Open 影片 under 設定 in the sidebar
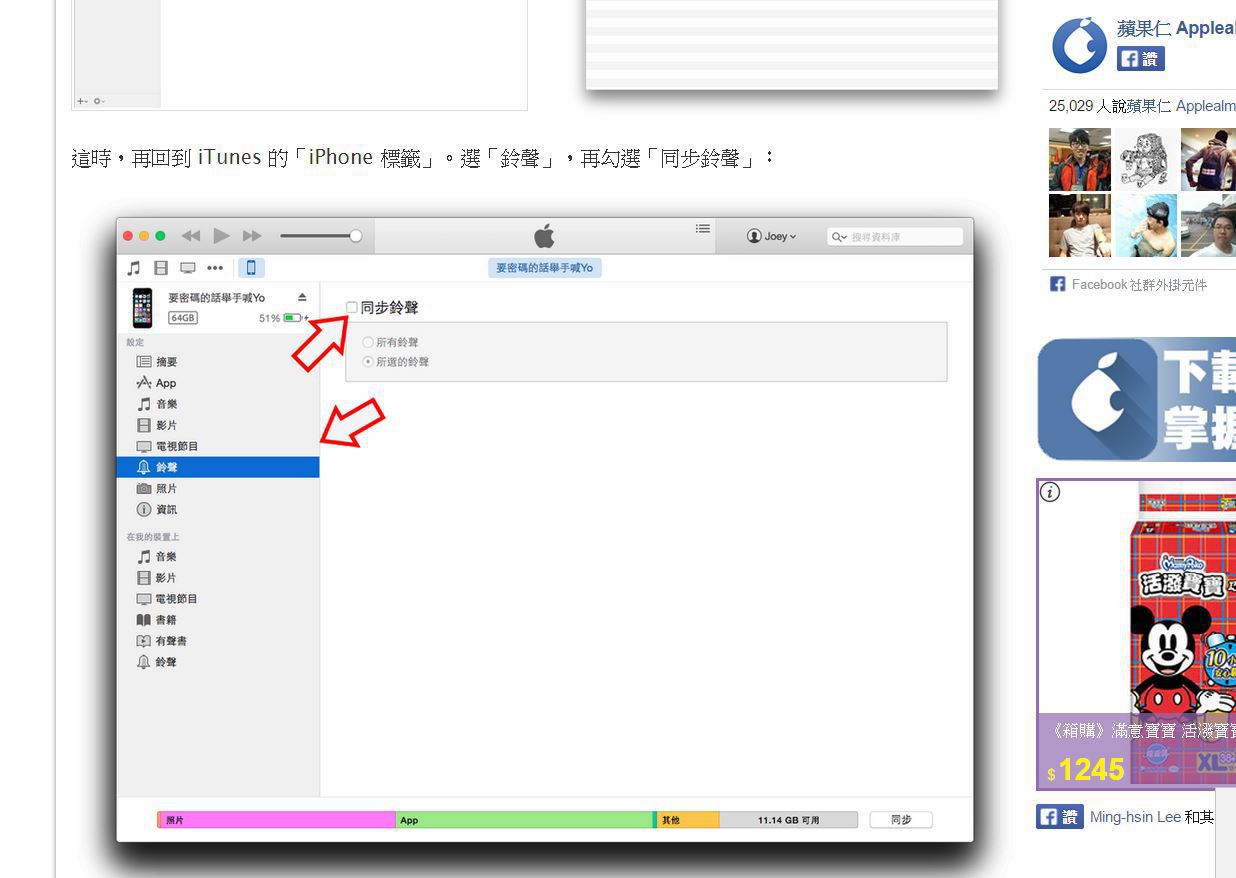 218,425
